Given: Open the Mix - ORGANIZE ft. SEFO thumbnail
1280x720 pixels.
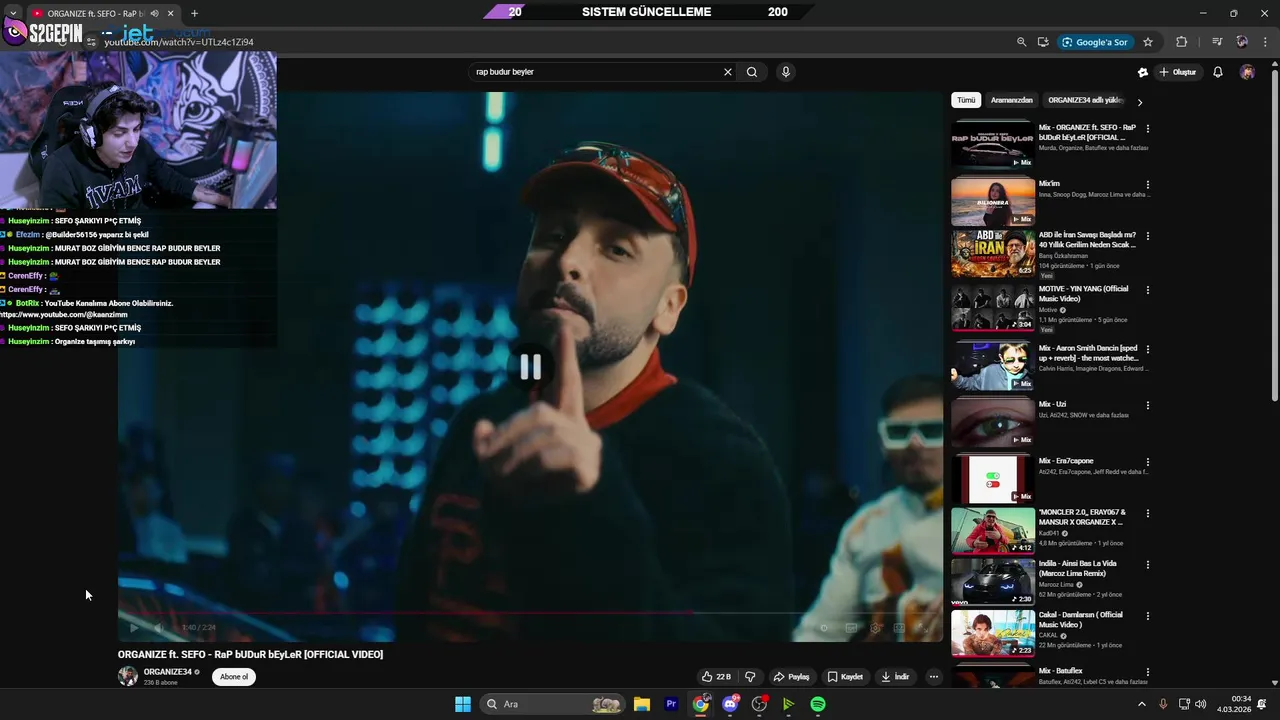Looking at the screenshot, I should pos(993,145).
